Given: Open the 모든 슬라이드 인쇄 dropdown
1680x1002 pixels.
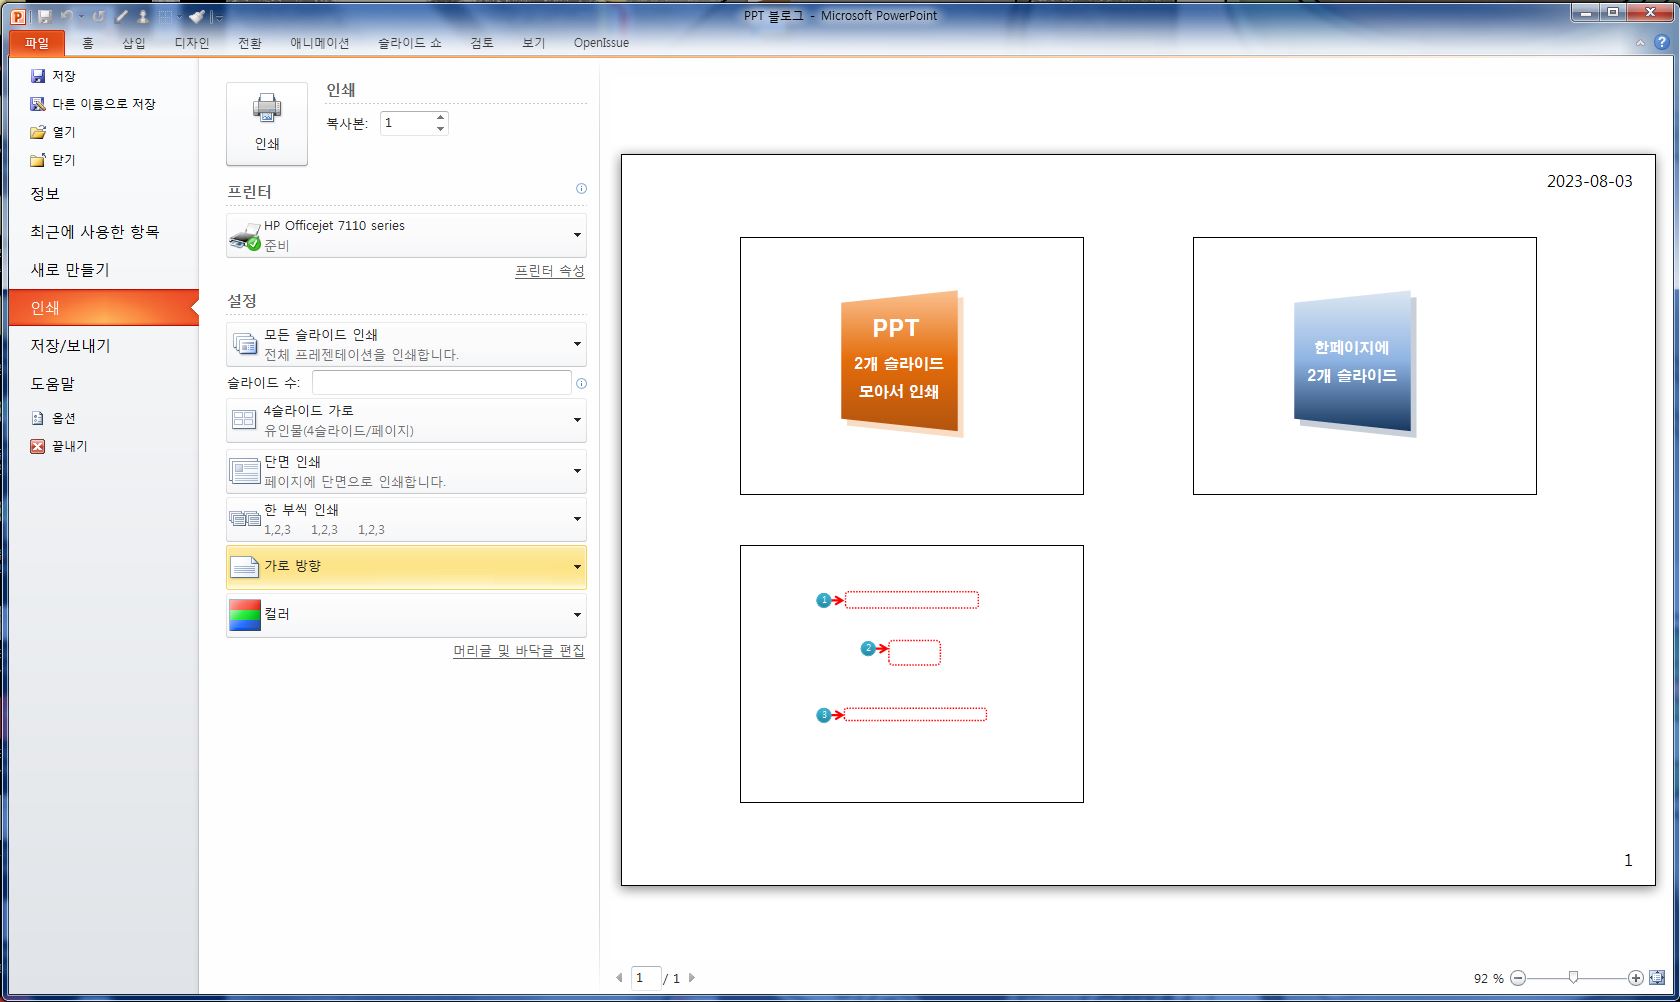Looking at the screenshot, I should tap(406, 345).
